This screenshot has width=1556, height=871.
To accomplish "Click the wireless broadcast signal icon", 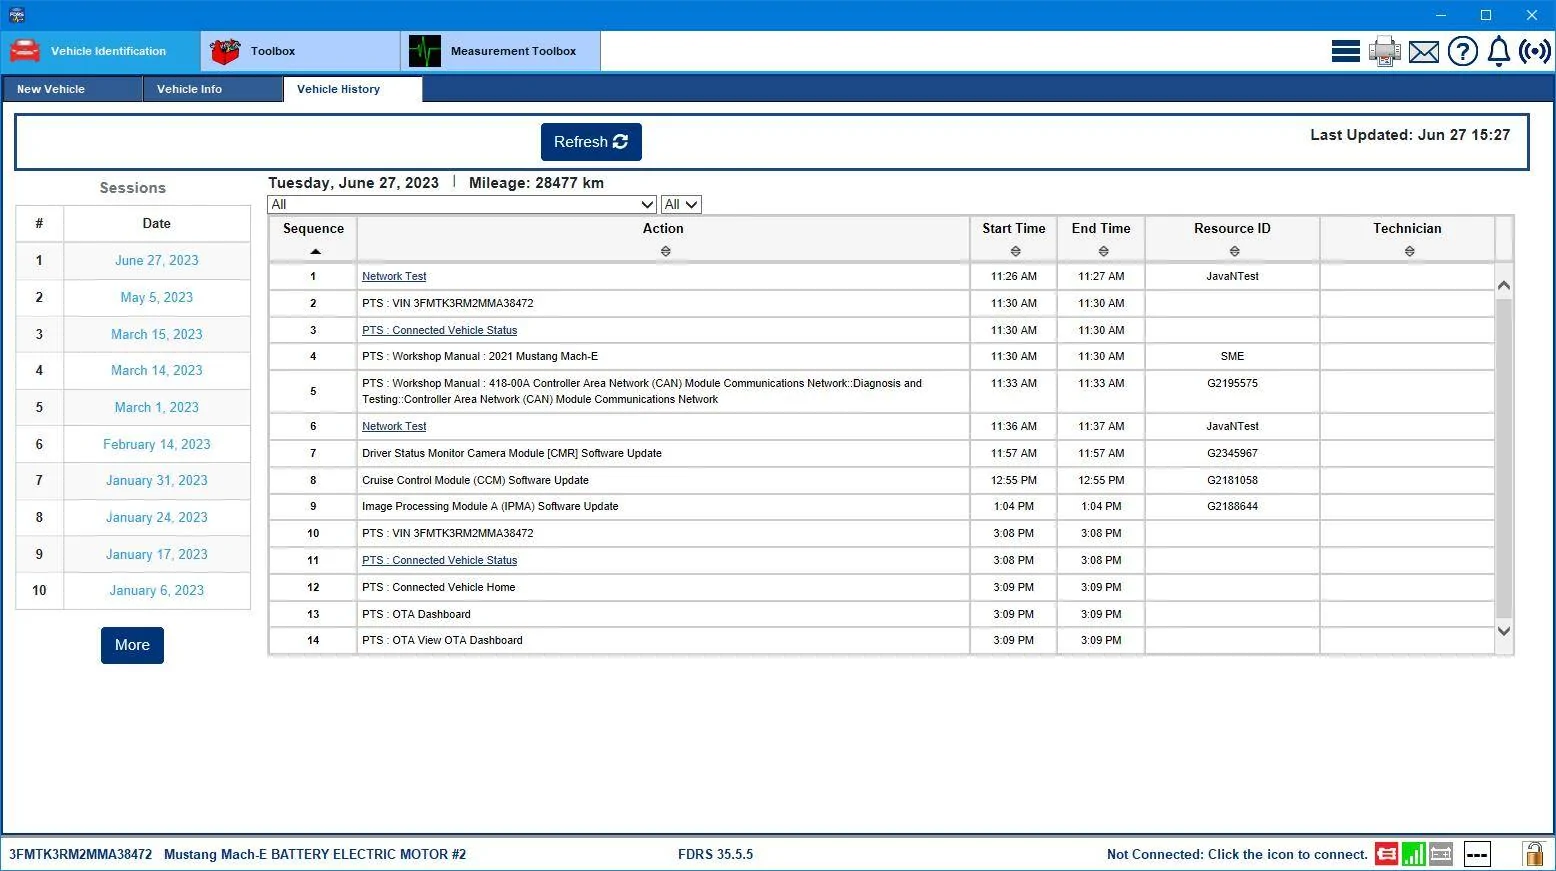I will [x=1535, y=51].
